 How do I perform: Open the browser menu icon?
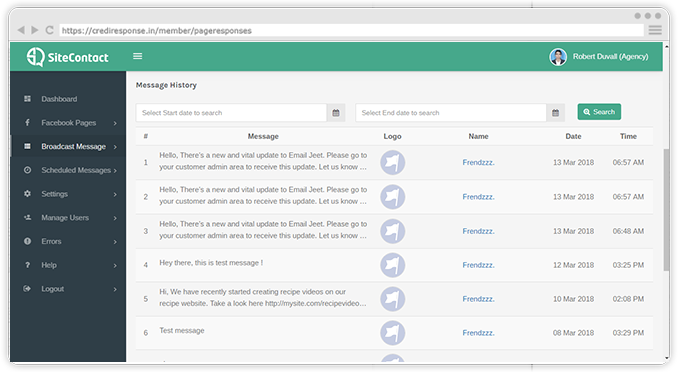click(x=655, y=30)
